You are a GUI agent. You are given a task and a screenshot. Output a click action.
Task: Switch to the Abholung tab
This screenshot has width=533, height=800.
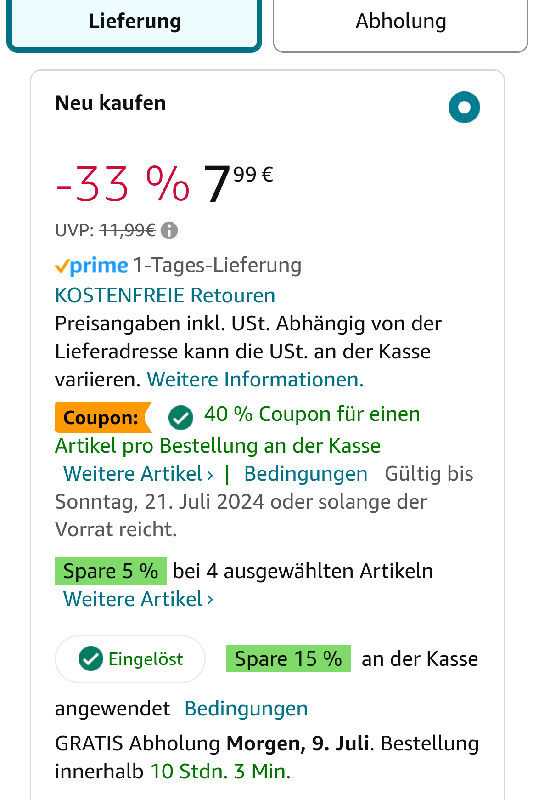(400, 23)
